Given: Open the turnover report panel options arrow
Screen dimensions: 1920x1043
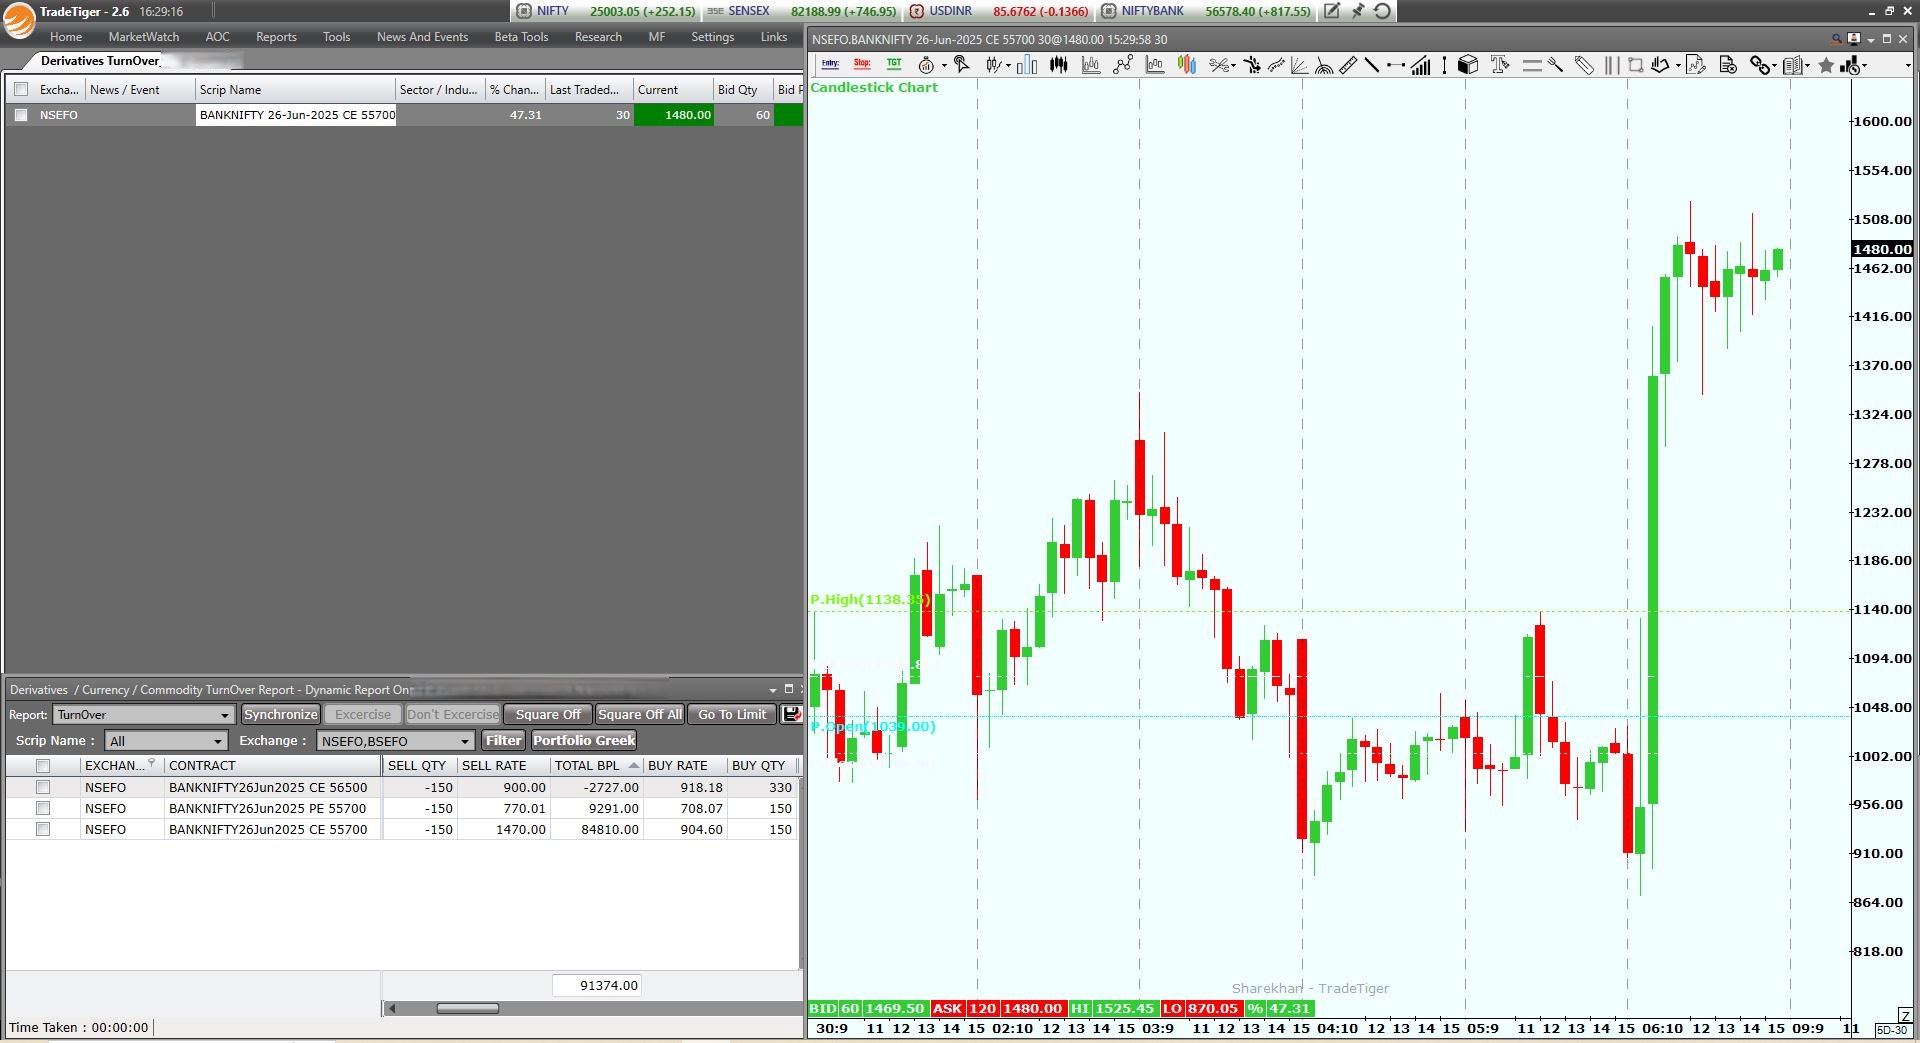Looking at the screenshot, I should [x=772, y=690].
